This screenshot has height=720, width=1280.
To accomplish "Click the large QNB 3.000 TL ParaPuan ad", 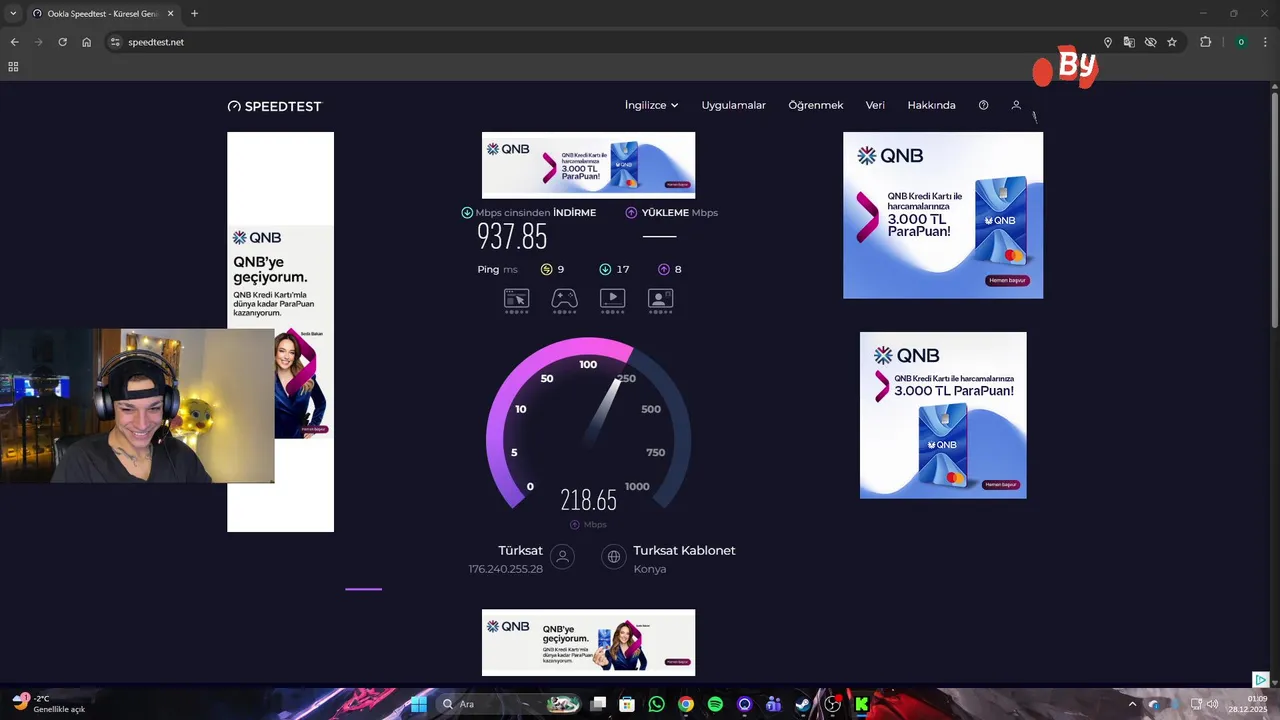I will pos(943,215).
